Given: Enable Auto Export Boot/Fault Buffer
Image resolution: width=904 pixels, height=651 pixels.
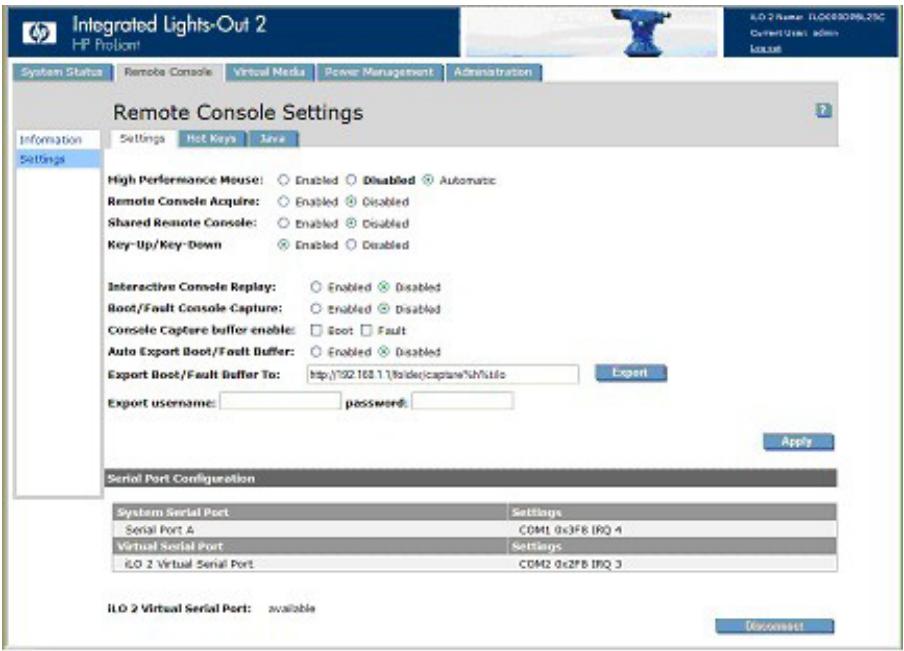Looking at the screenshot, I should pos(316,351).
